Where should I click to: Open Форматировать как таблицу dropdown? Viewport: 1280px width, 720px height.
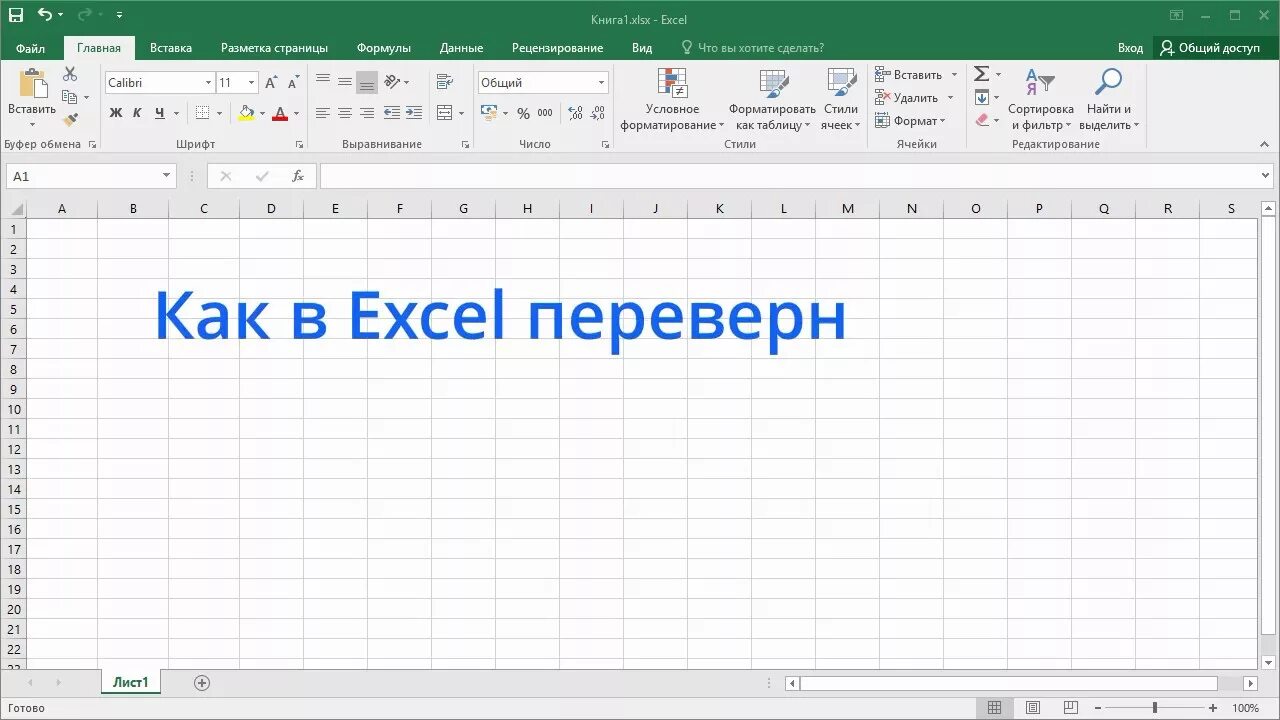772,100
